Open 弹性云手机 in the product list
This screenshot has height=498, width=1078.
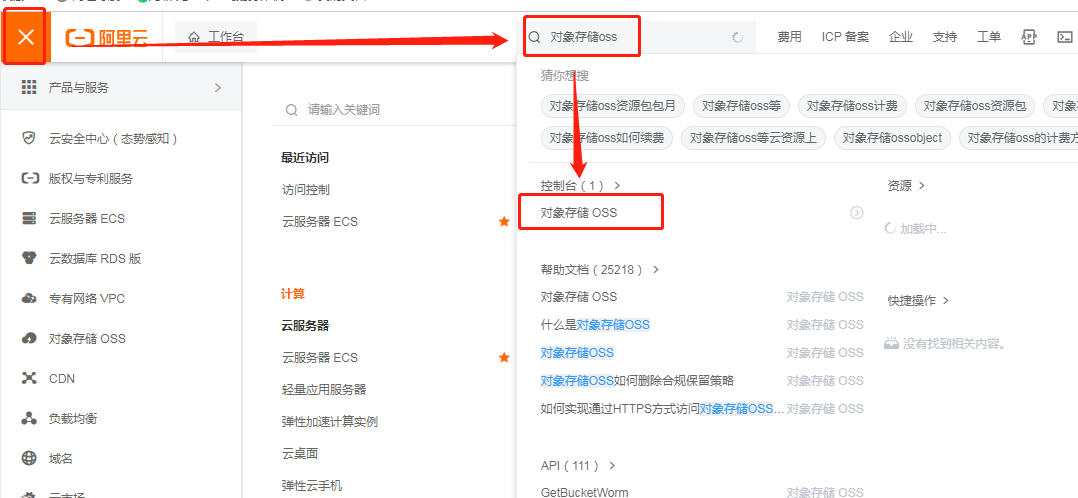(311, 486)
